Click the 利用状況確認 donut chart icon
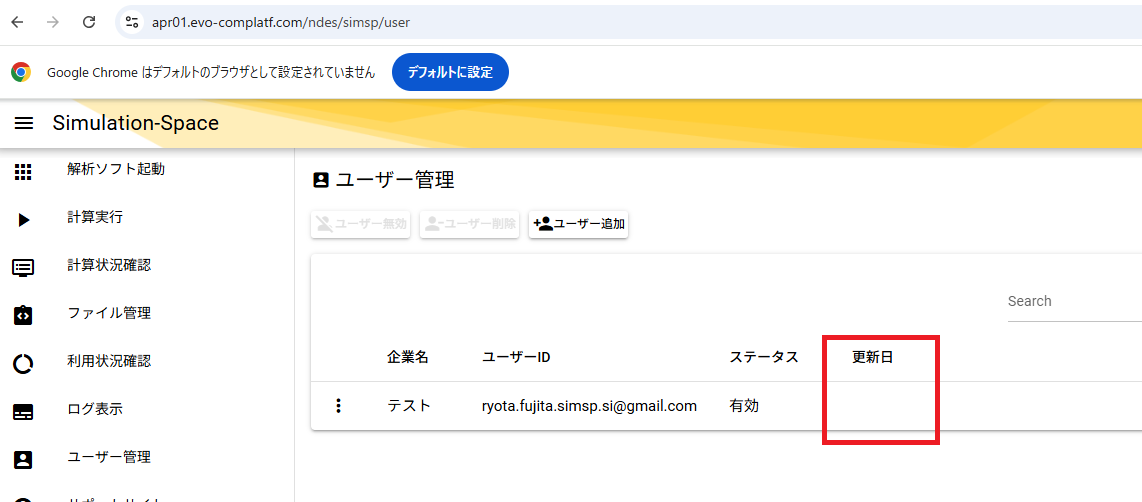 click(x=23, y=364)
